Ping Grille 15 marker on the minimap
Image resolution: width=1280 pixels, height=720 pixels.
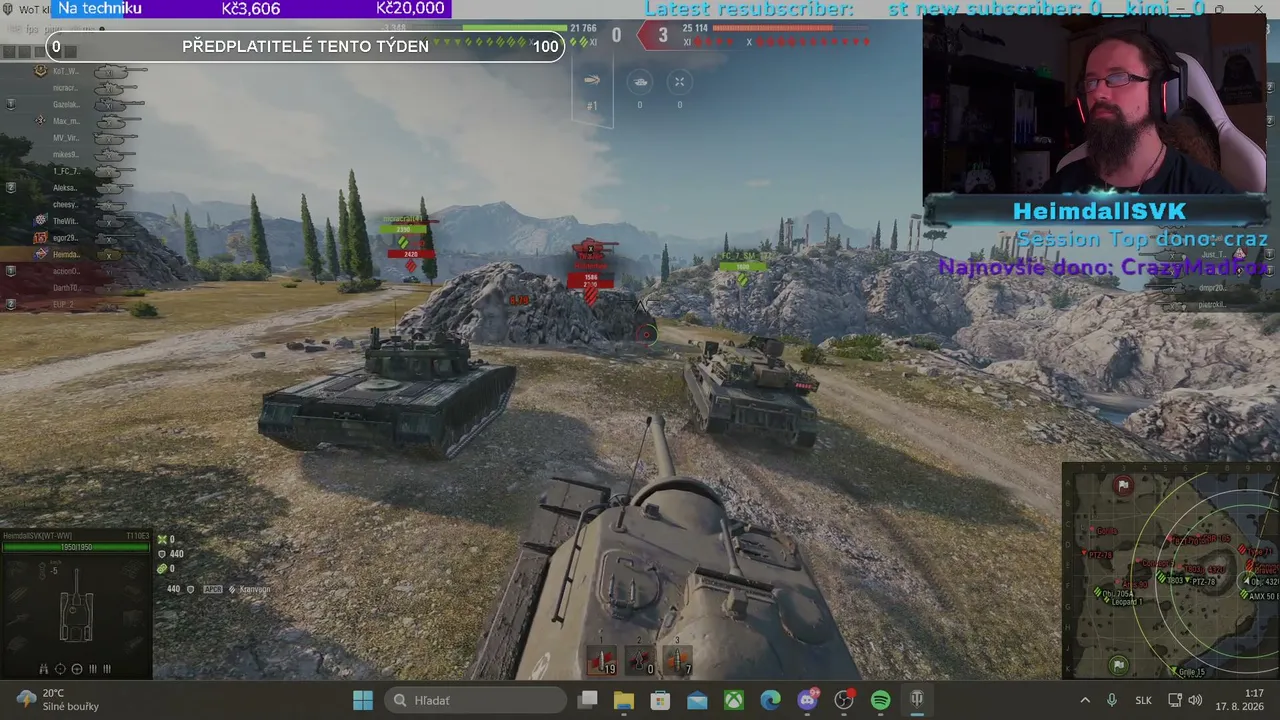pyautogui.click(x=1190, y=671)
